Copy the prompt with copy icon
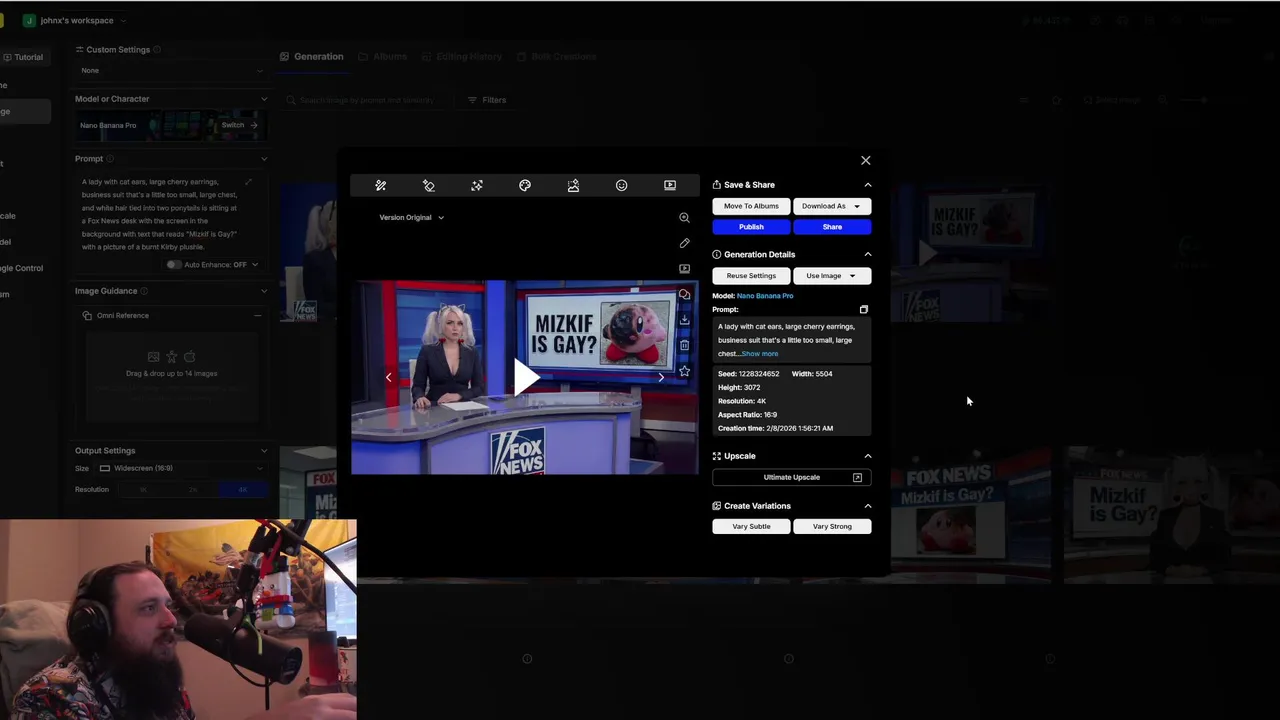1280x720 pixels. tap(864, 310)
